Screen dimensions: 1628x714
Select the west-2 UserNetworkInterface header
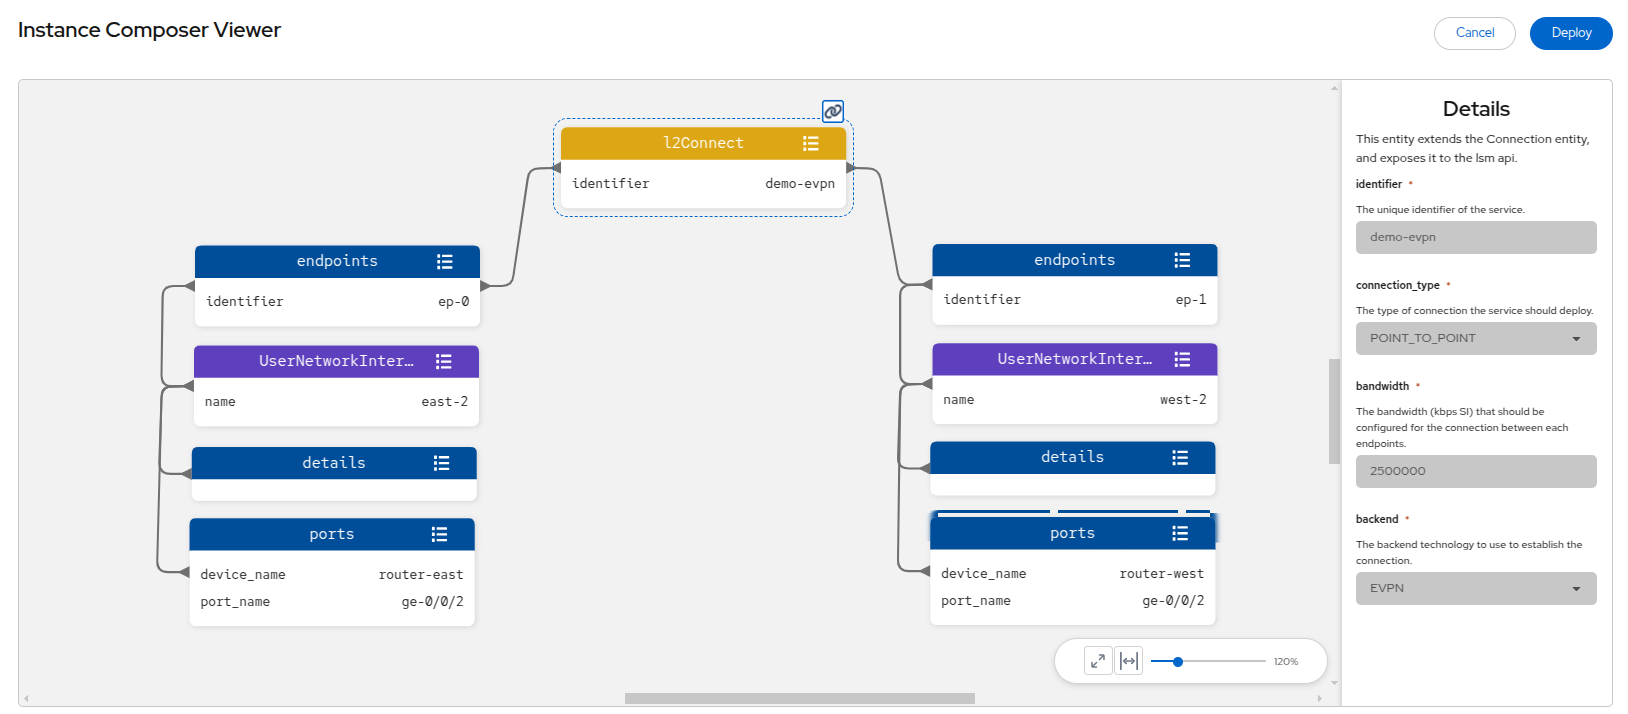point(1075,359)
